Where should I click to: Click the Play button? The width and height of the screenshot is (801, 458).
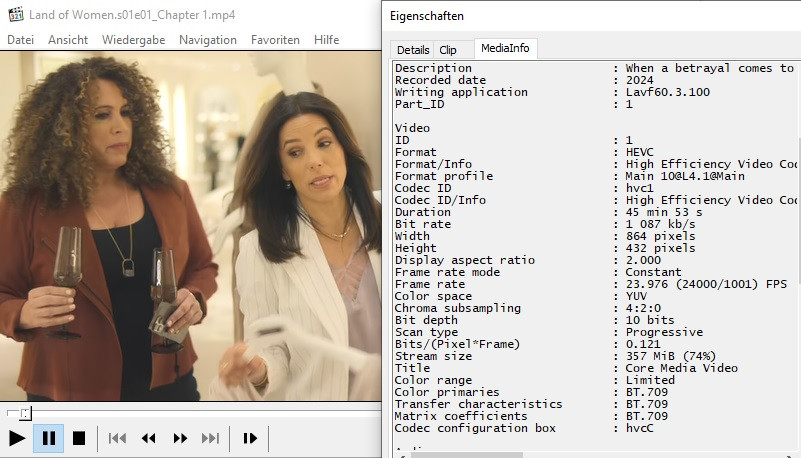17,438
